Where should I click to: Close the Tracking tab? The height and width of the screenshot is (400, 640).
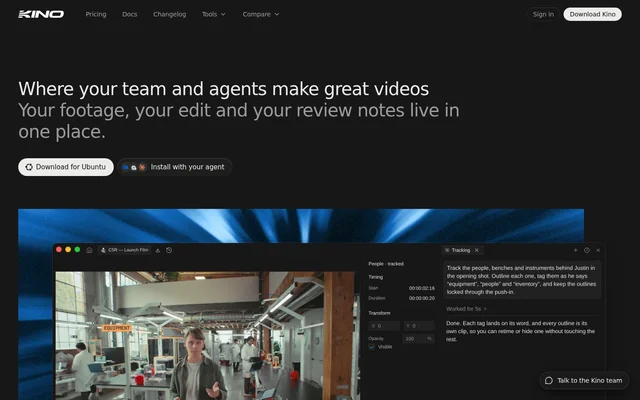(x=476, y=250)
